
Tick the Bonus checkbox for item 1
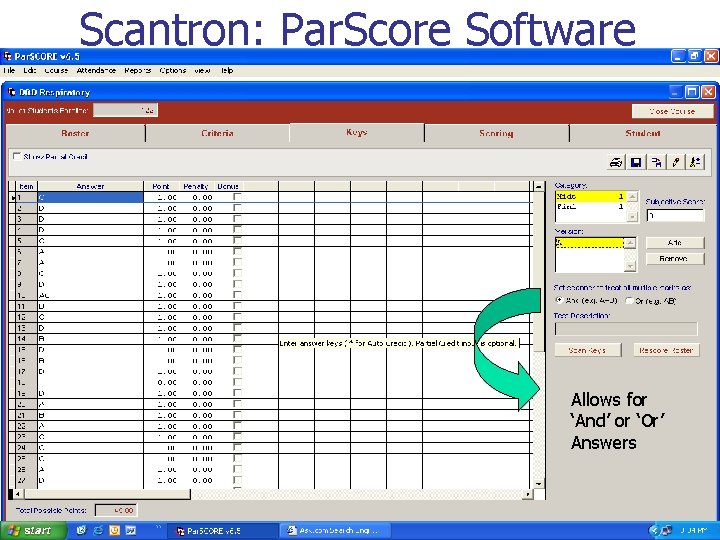[237, 197]
